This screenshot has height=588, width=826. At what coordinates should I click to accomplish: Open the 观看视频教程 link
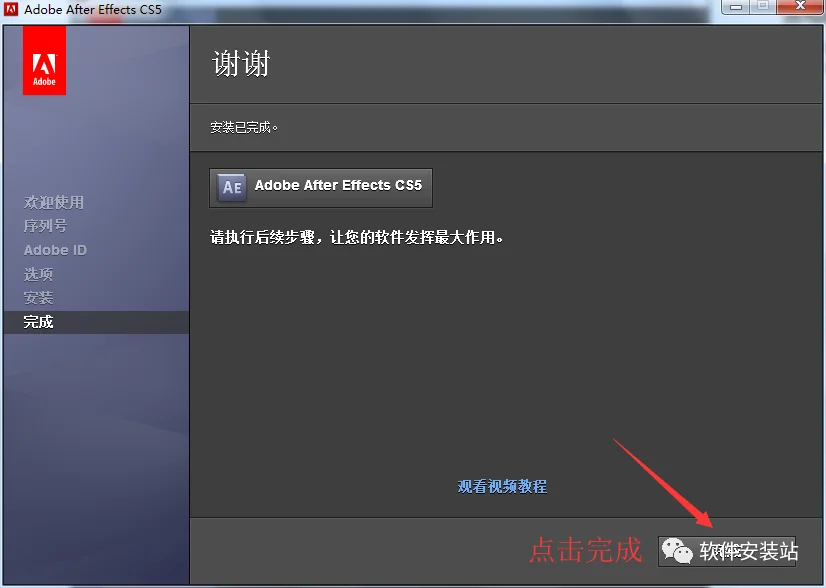tap(502, 486)
